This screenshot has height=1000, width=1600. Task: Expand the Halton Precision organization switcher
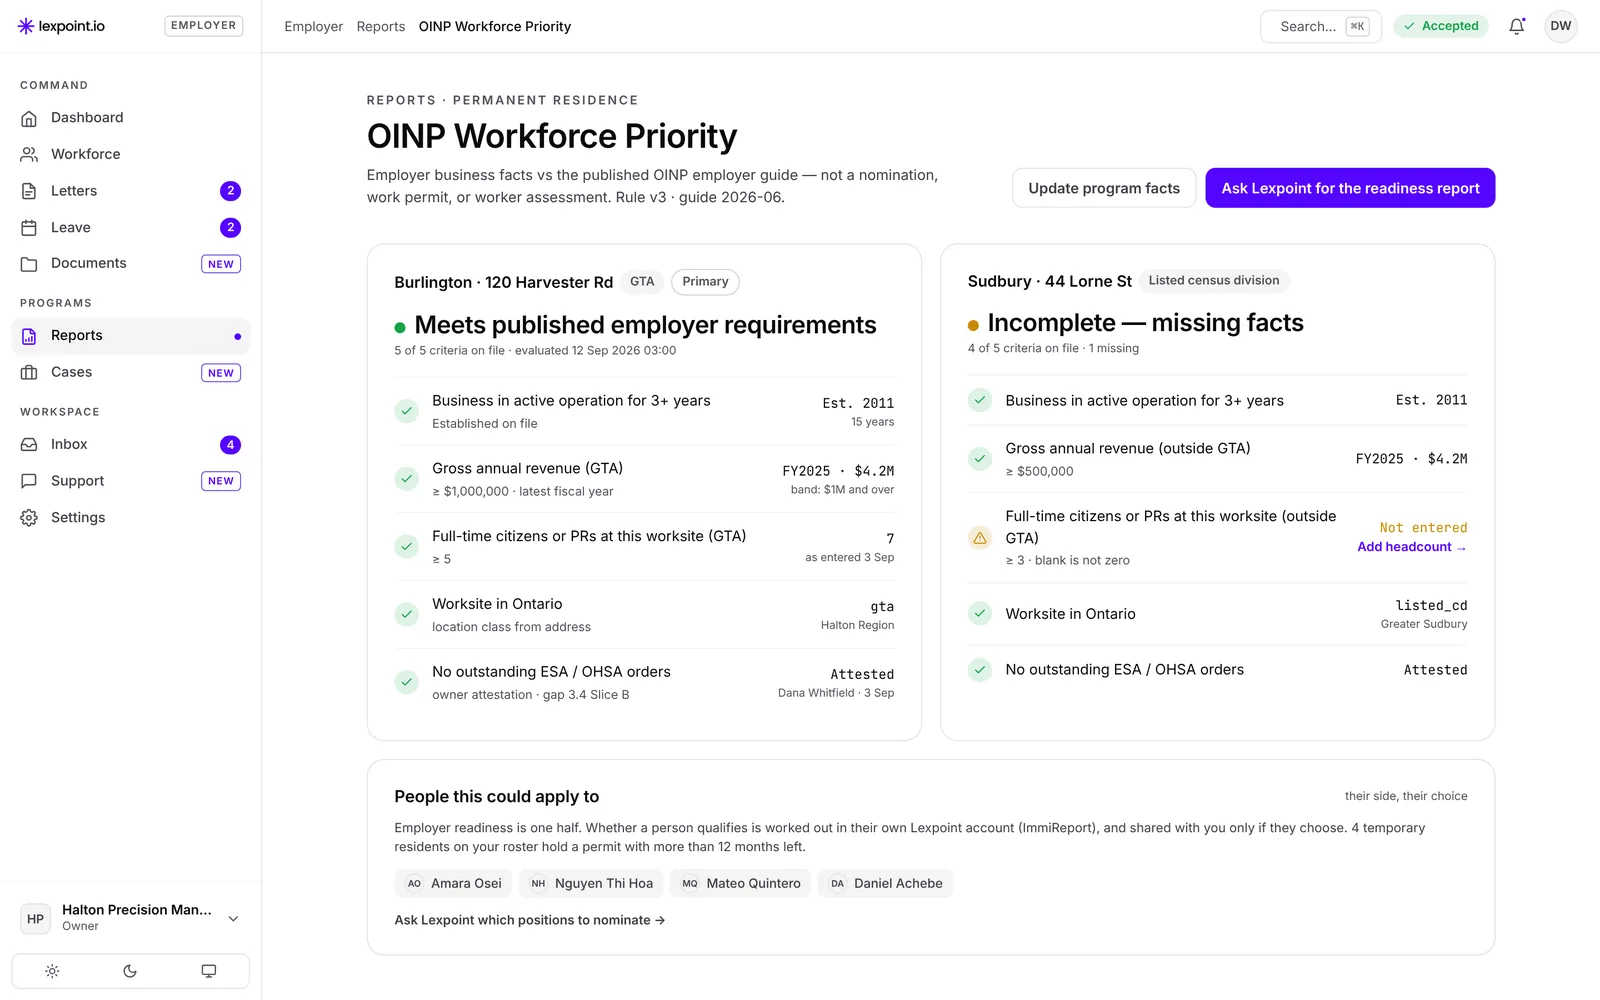pos(130,918)
